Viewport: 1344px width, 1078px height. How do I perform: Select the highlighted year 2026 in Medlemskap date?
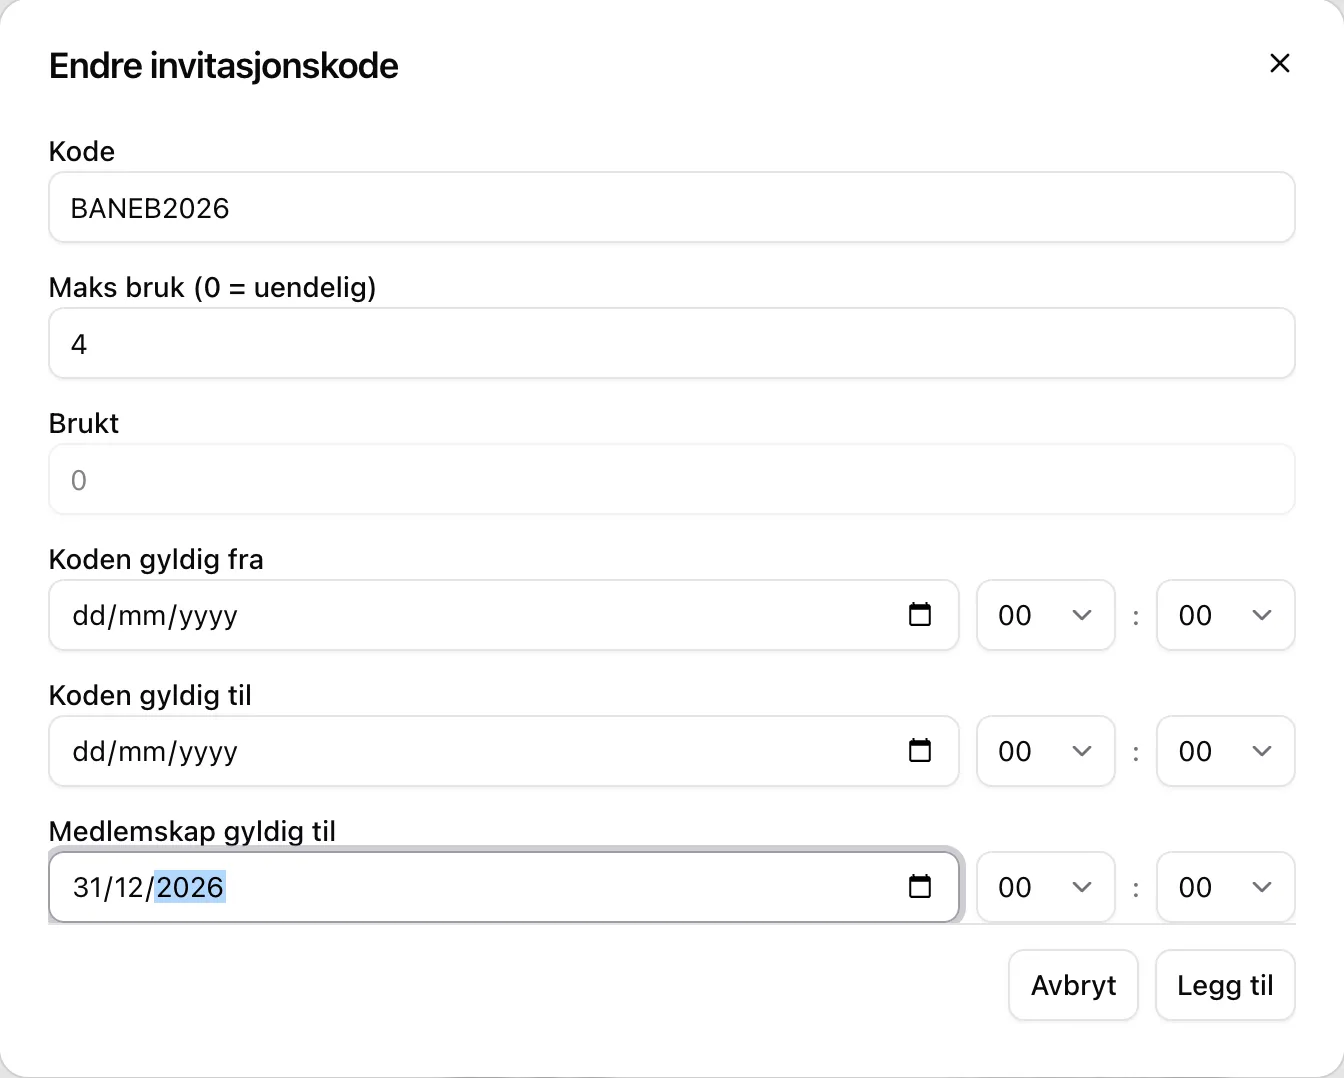click(190, 887)
